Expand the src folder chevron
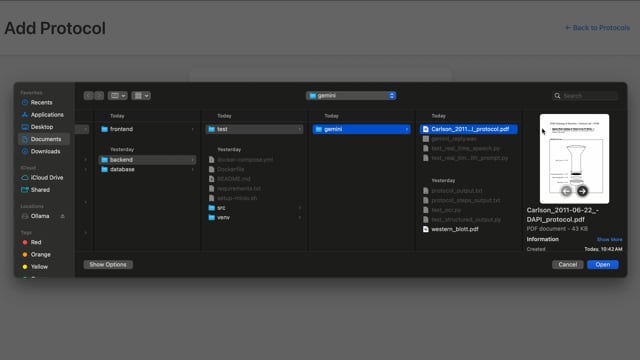This screenshot has width=640, height=360. click(x=300, y=208)
